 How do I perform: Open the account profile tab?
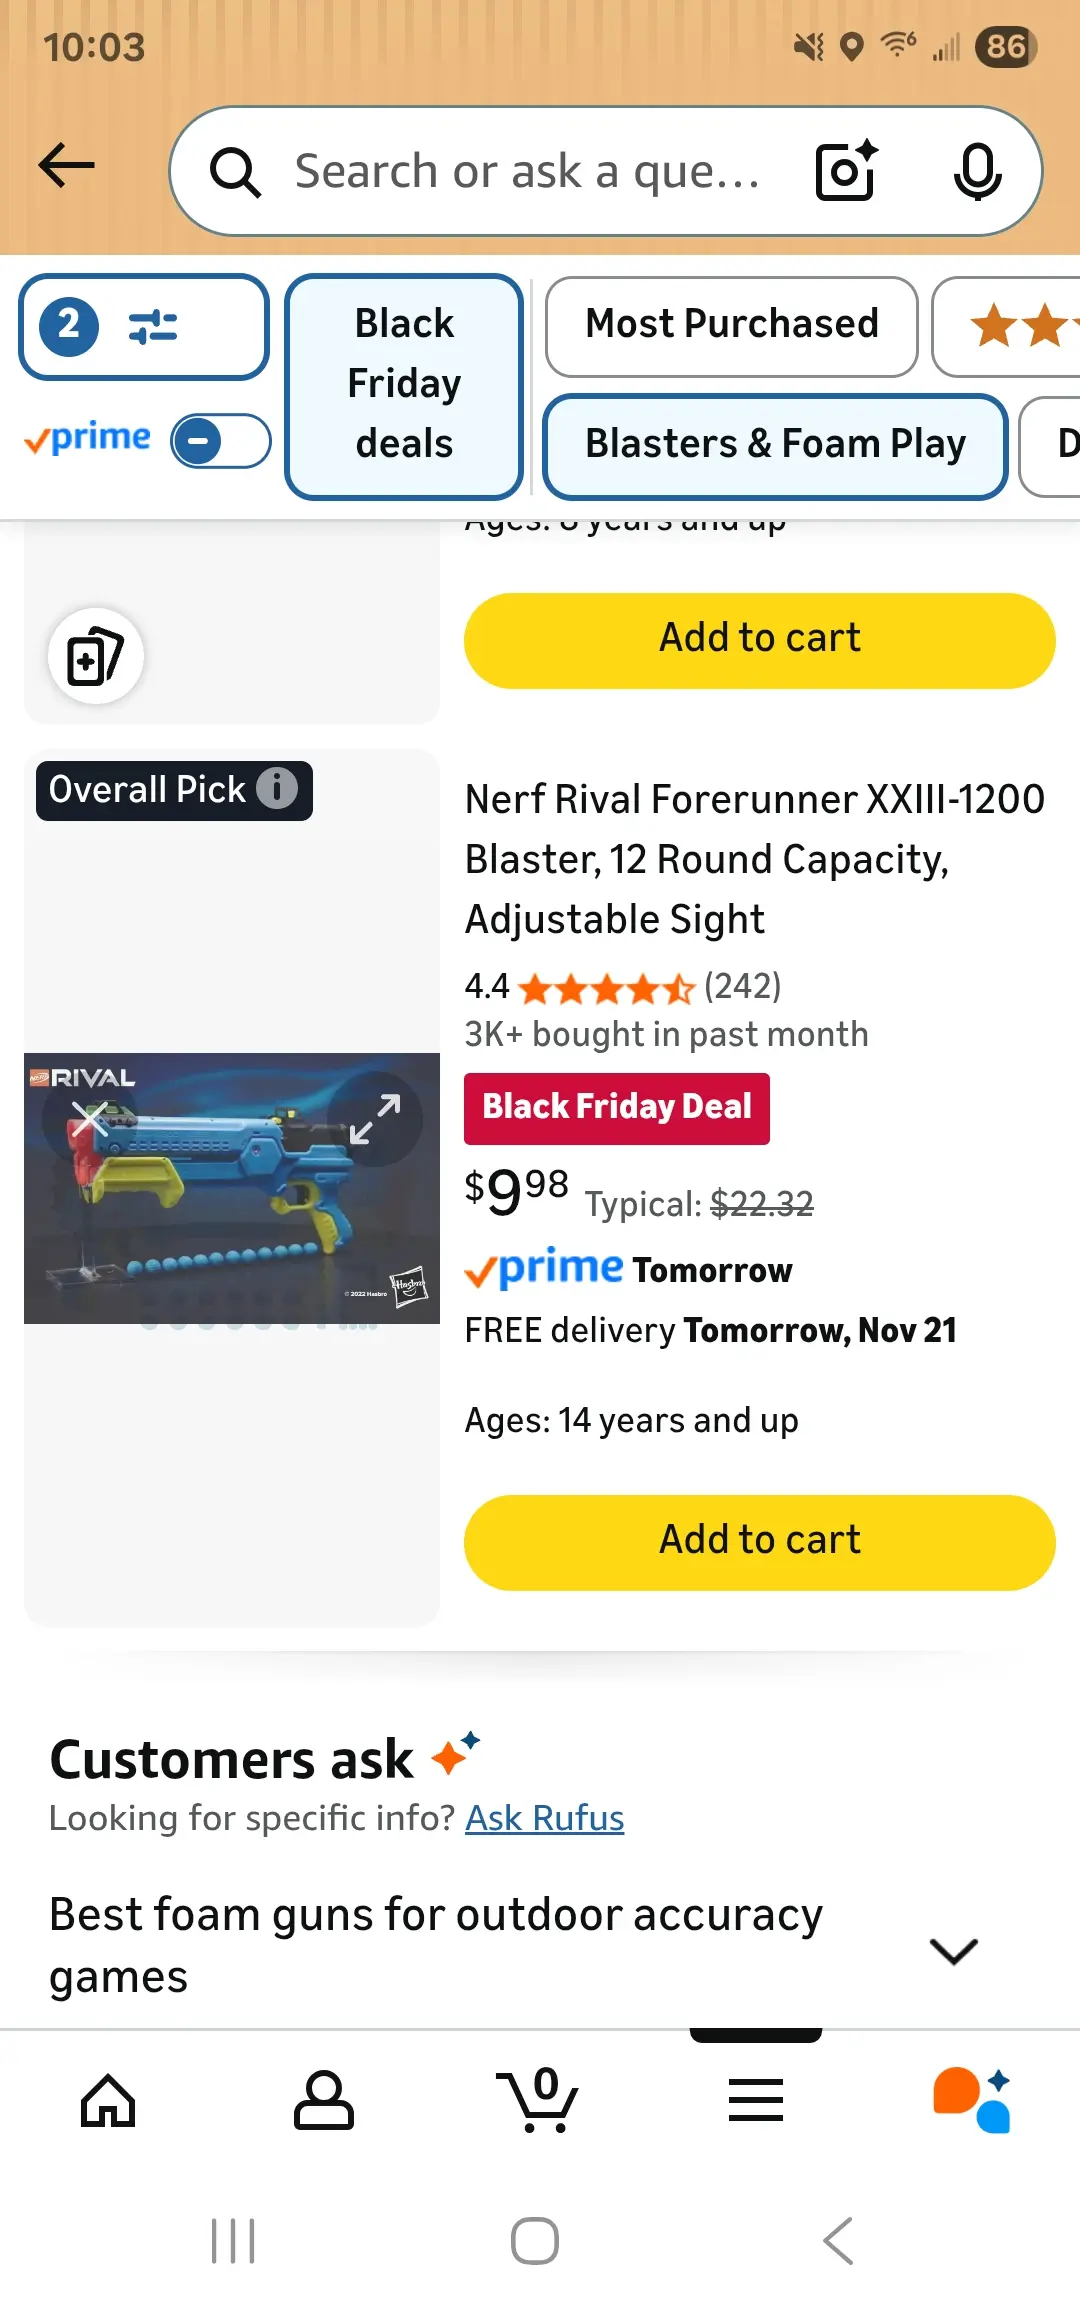click(324, 2098)
